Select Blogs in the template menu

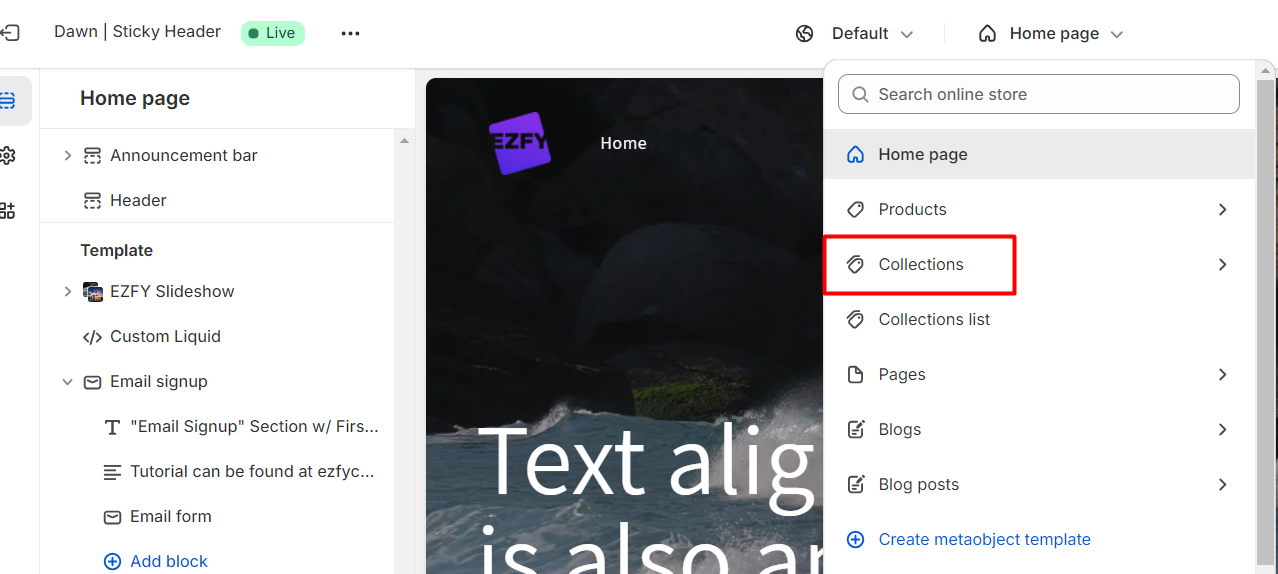pos(1039,429)
